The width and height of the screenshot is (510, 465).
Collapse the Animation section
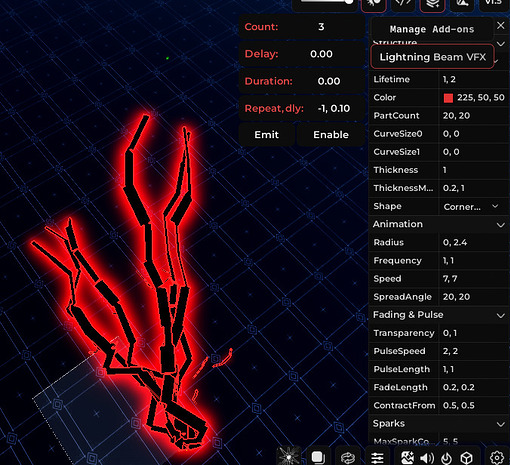500,225
